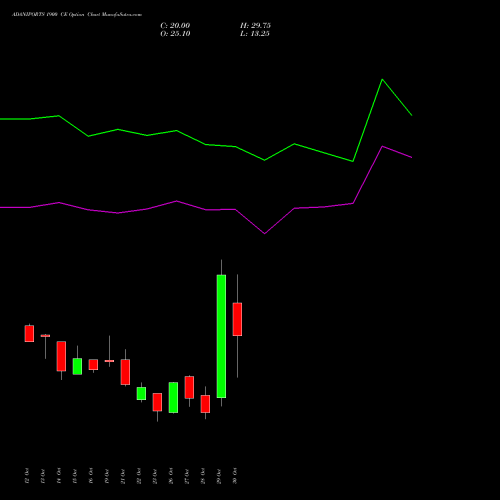The image size is (500, 500).
Task: Select the red candle for 30 Oct
Action: click(x=237, y=319)
